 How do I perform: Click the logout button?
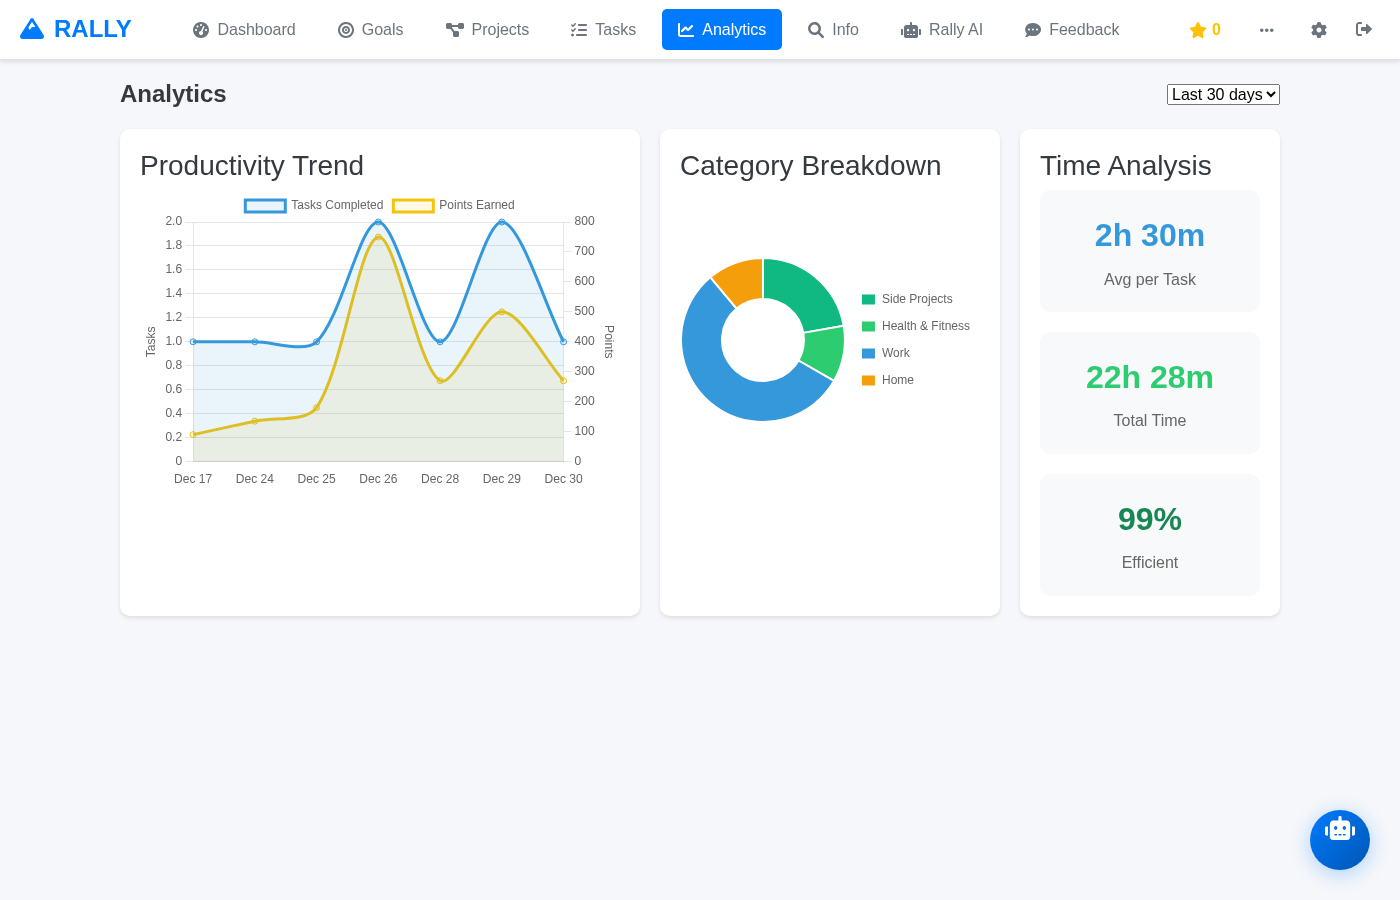[1363, 30]
